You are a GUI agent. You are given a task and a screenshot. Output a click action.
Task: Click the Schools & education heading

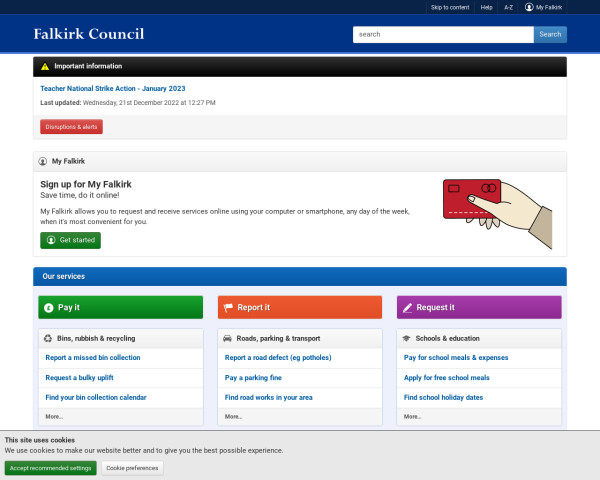coord(447,338)
